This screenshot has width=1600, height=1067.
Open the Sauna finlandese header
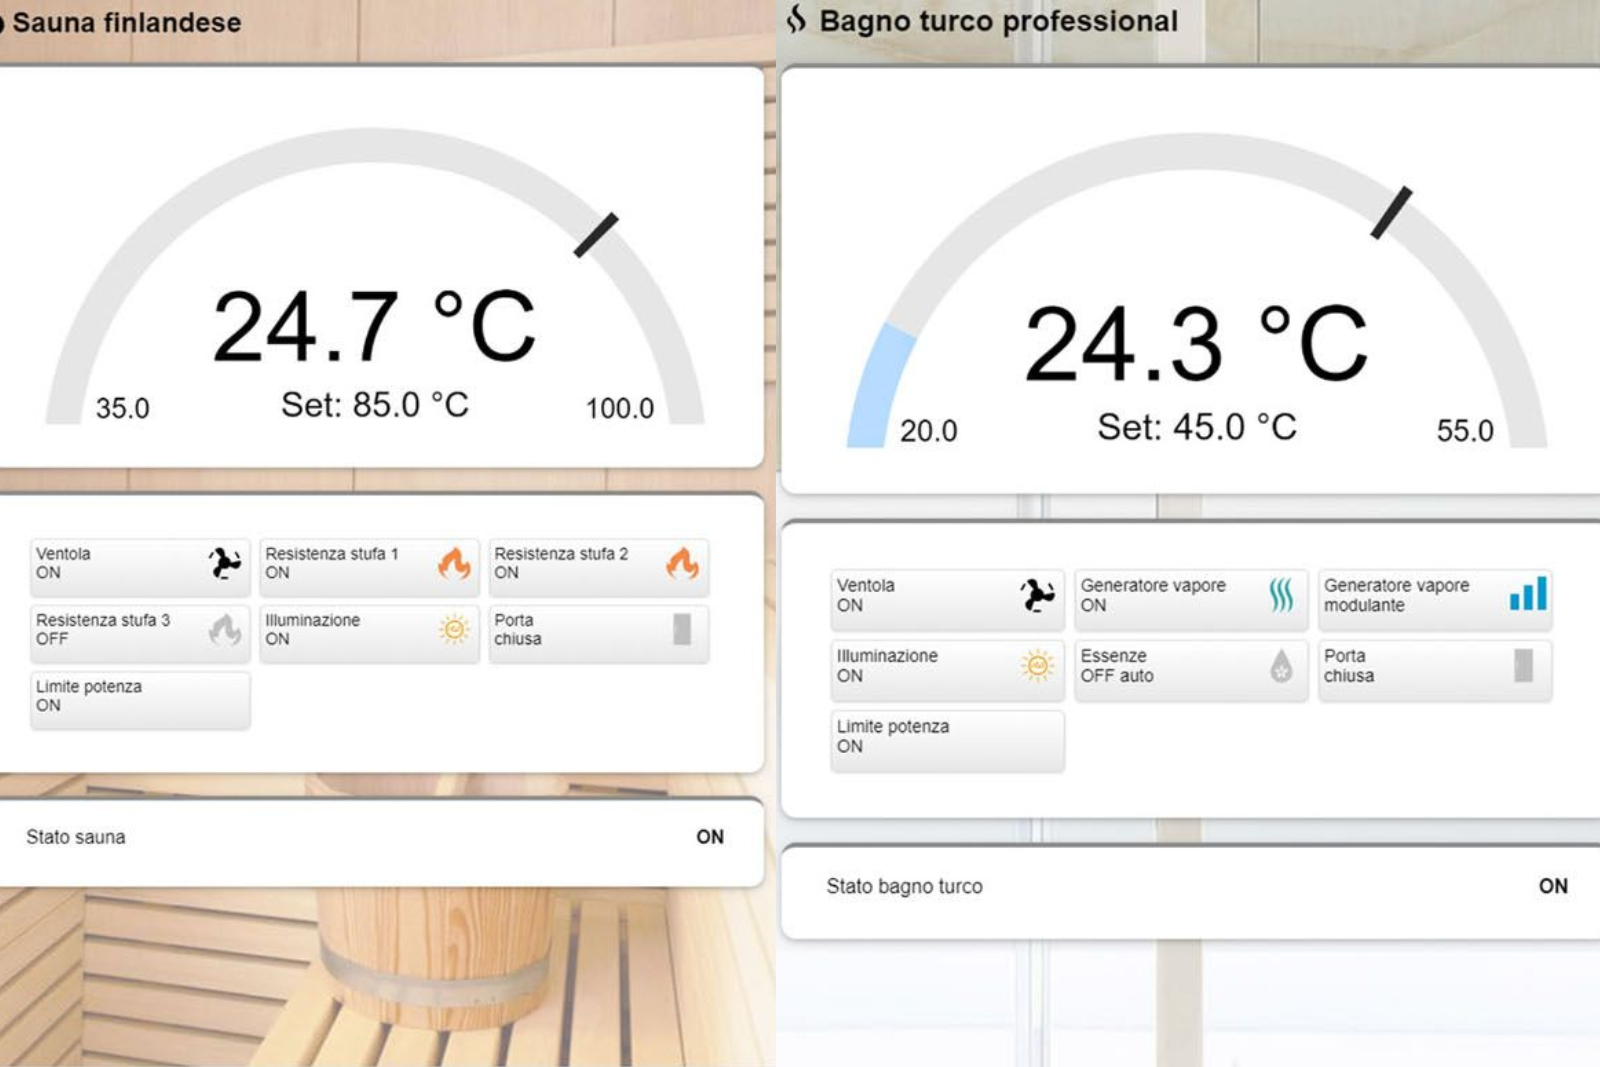tap(126, 22)
